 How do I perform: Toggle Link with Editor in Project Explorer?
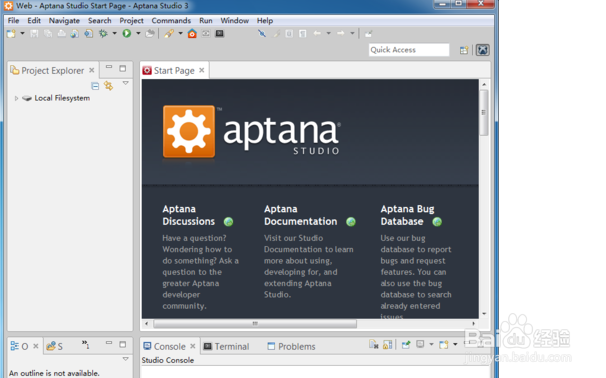108,86
